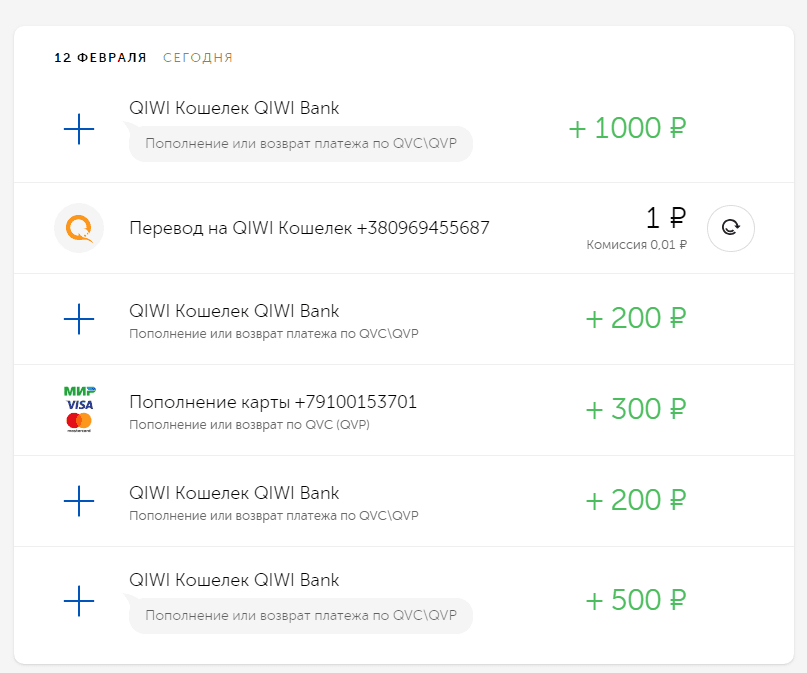Click the comment bubble under the +1000 ₽ entry
The height and width of the screenshot is (673, 807).
[300, 143]
